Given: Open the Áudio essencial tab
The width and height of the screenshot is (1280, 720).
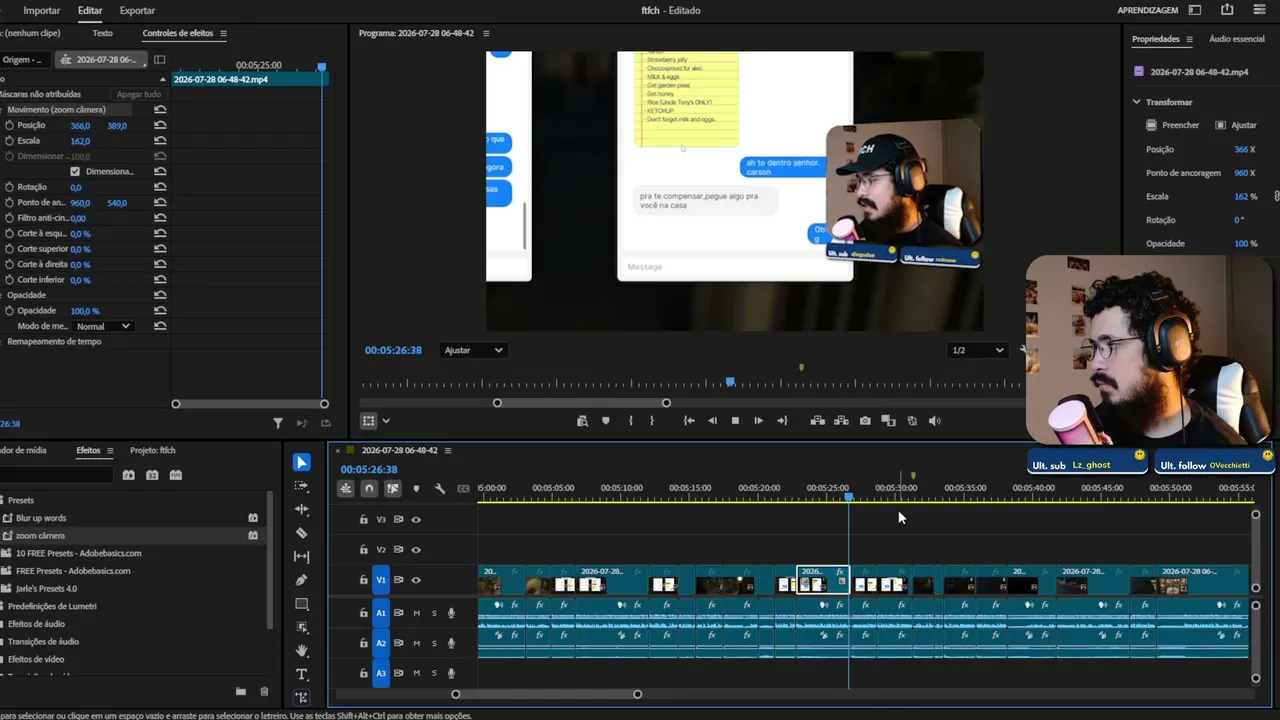Looking at the screenshot, I should click(1237, 39).
